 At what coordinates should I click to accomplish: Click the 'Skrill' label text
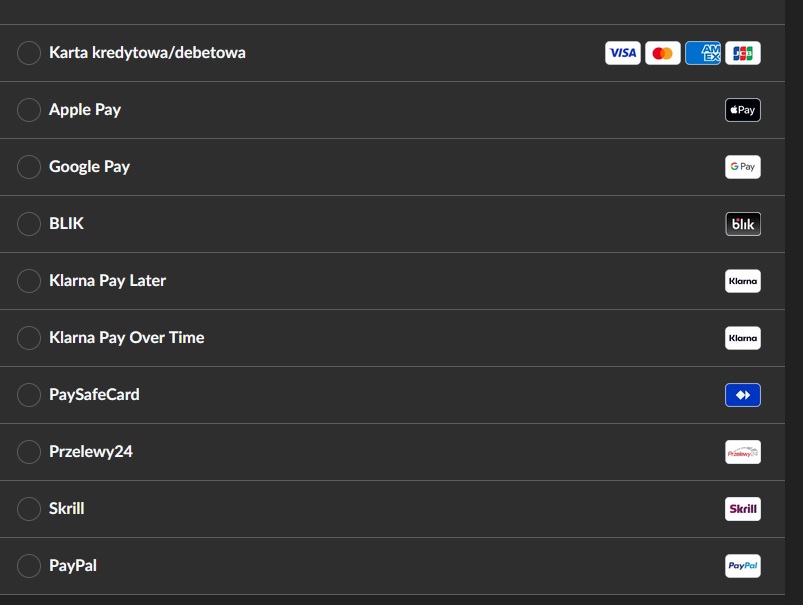[67, 509]
